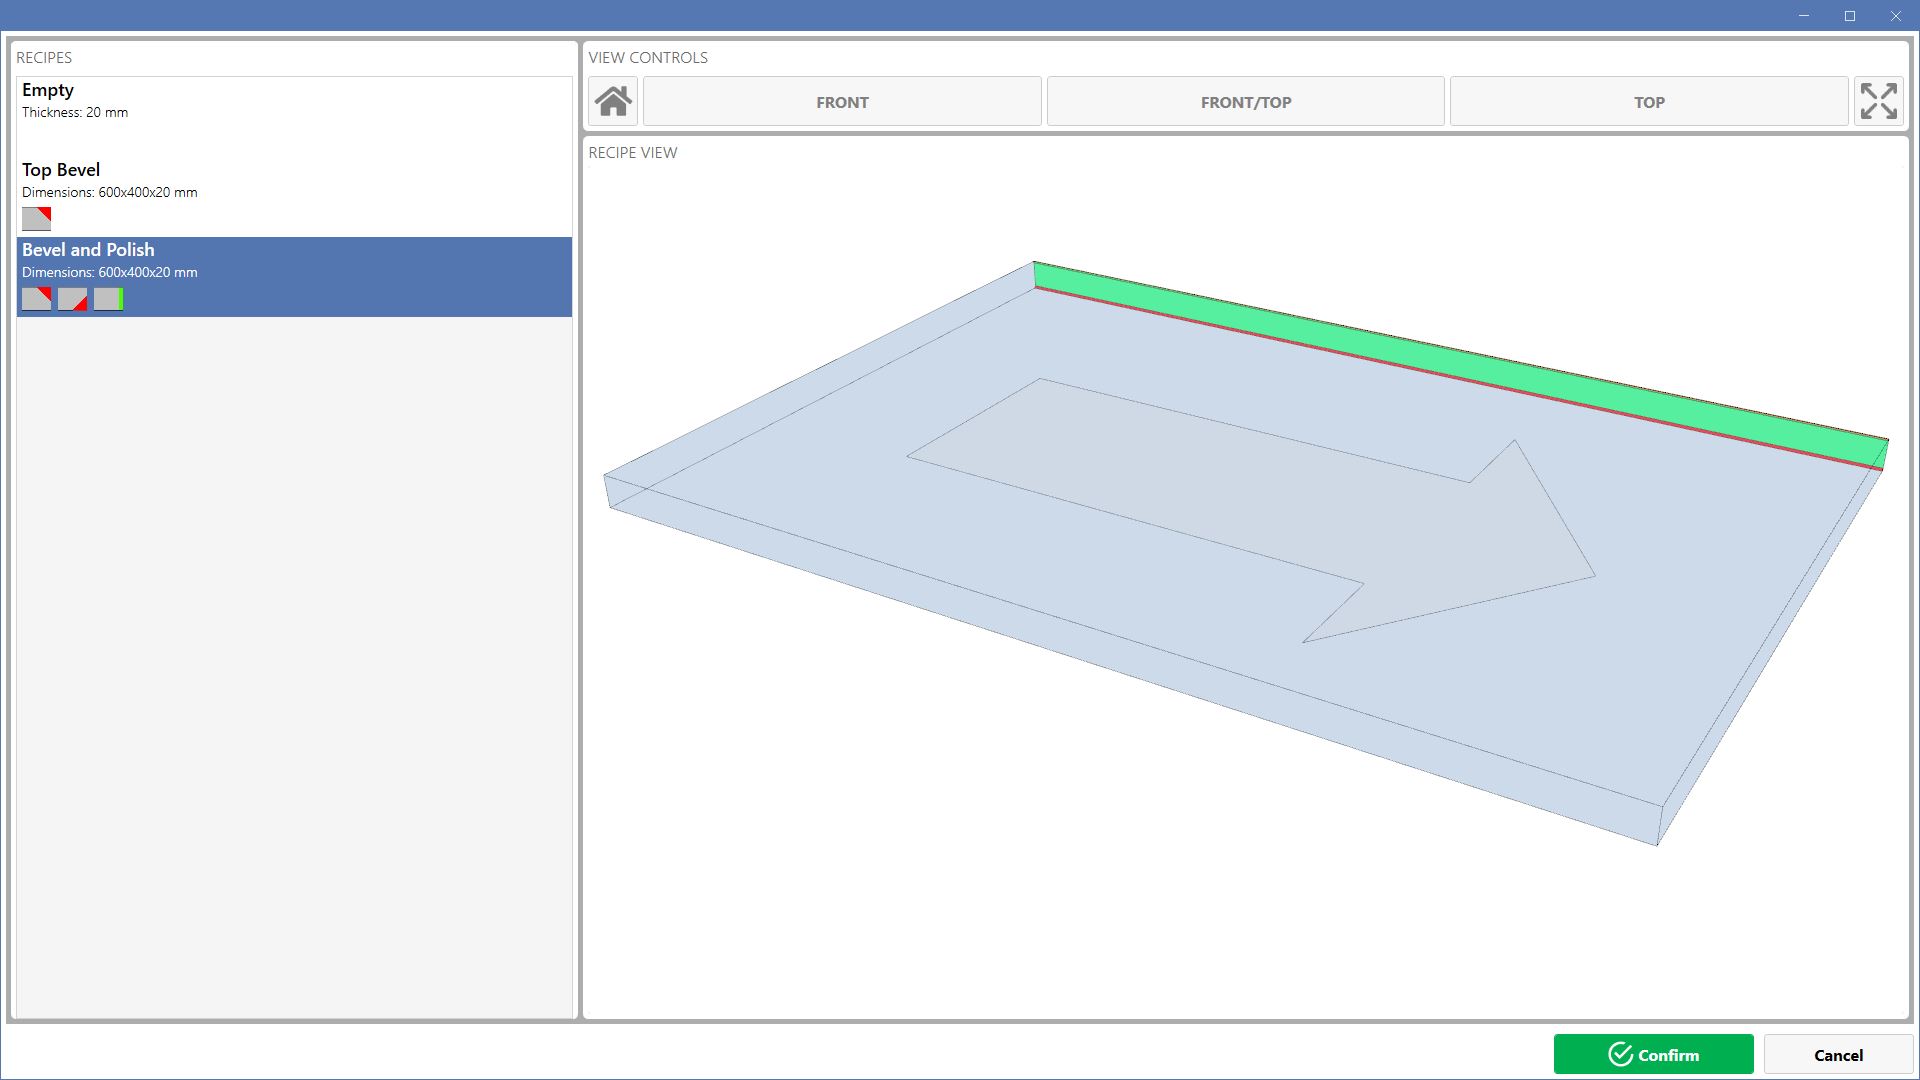Minimize the application window
1920x1080 pixels.
(1804, 16)
